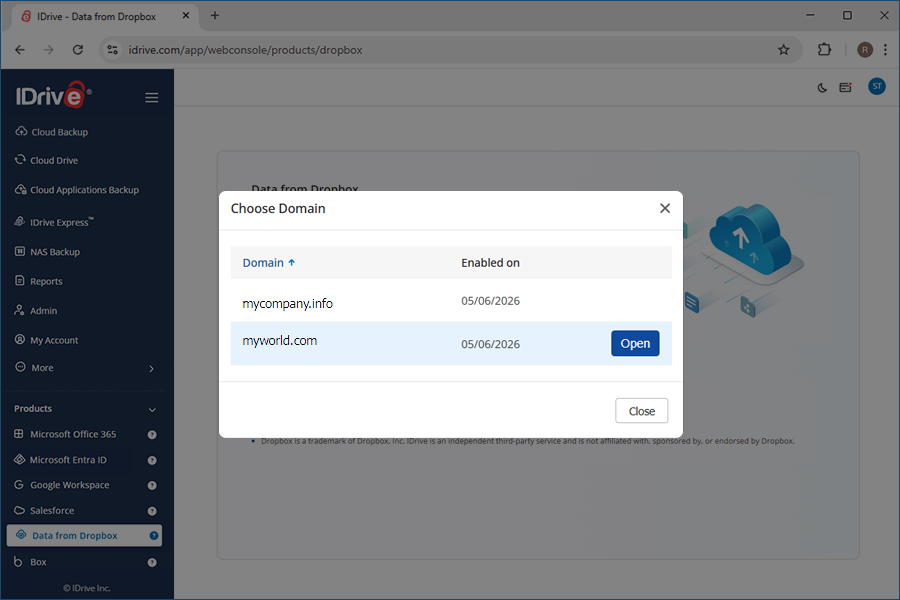Click the address bar URL

tap(245, 50)
